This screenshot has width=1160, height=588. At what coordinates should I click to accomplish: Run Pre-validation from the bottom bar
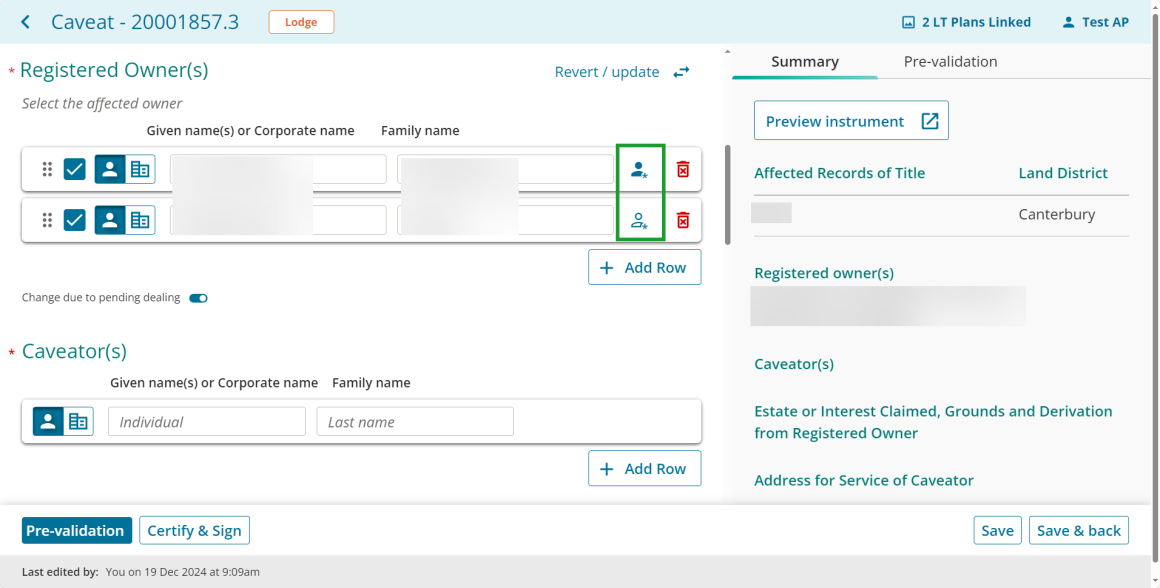pos(77,530)
